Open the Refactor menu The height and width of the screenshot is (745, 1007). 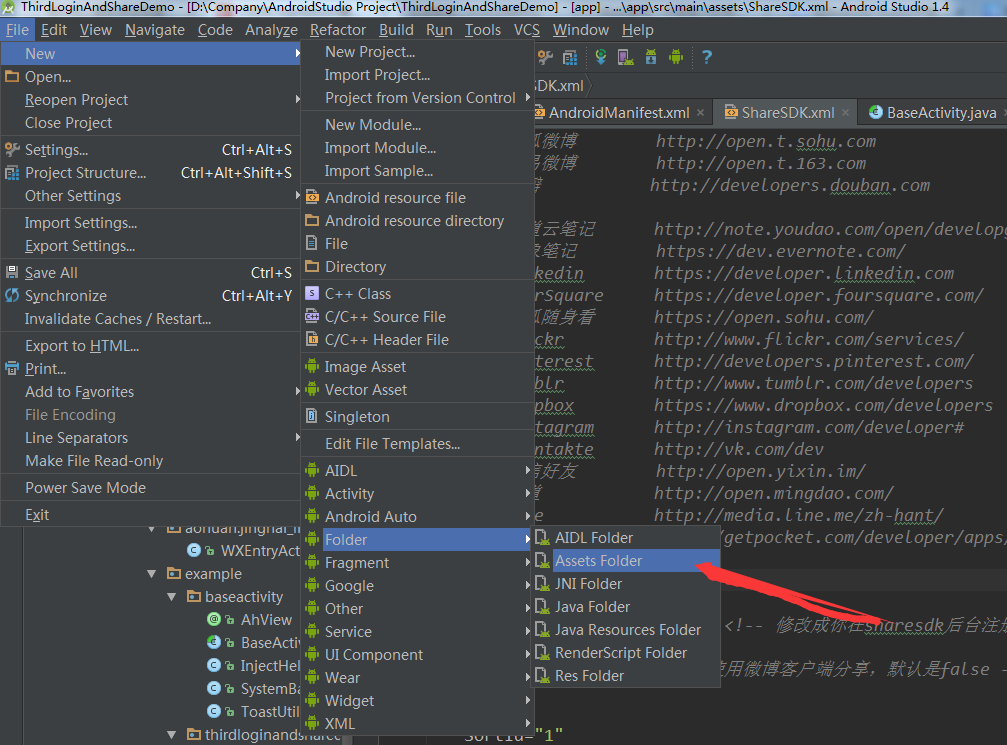click(338, 30)
